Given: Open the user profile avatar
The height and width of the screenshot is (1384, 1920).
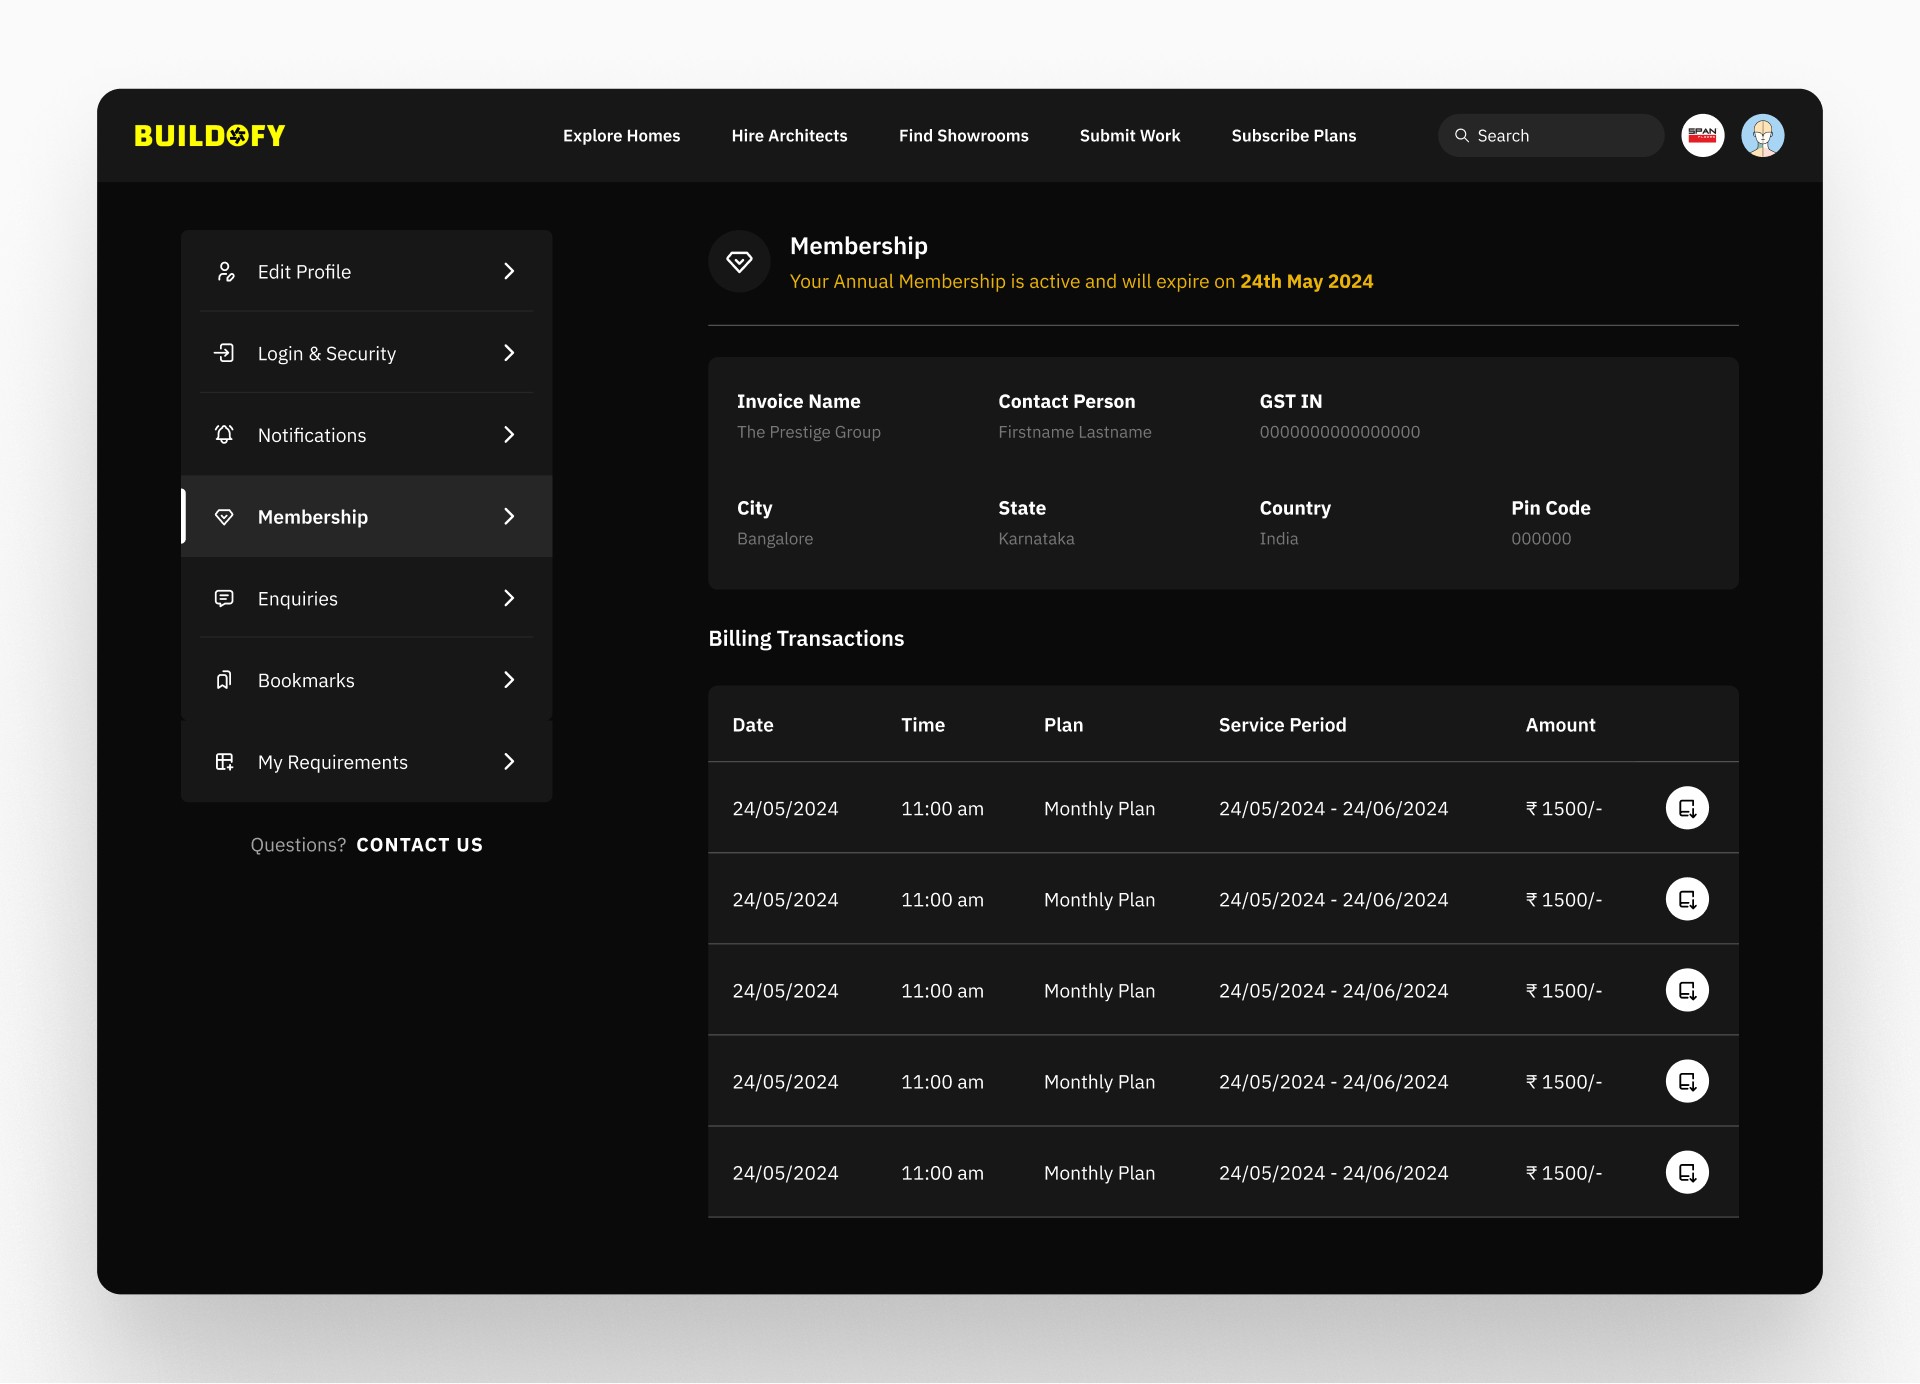Looking at the screenshot, I should point(1762,135).
